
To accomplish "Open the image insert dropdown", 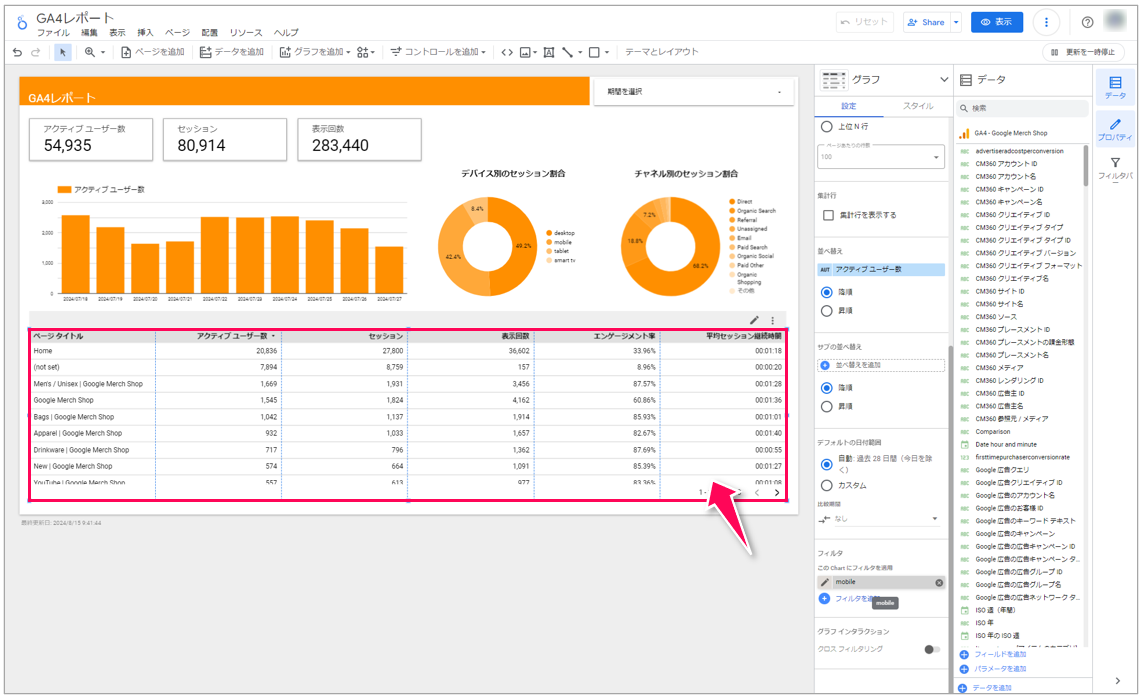I will point(528,52).
